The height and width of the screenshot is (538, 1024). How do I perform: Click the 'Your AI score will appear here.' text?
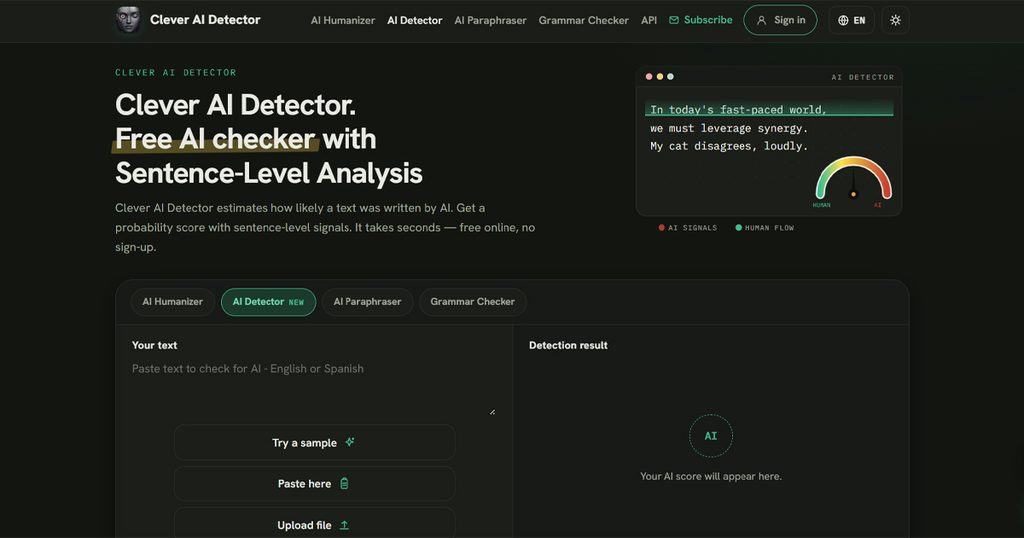click(711, 477)
